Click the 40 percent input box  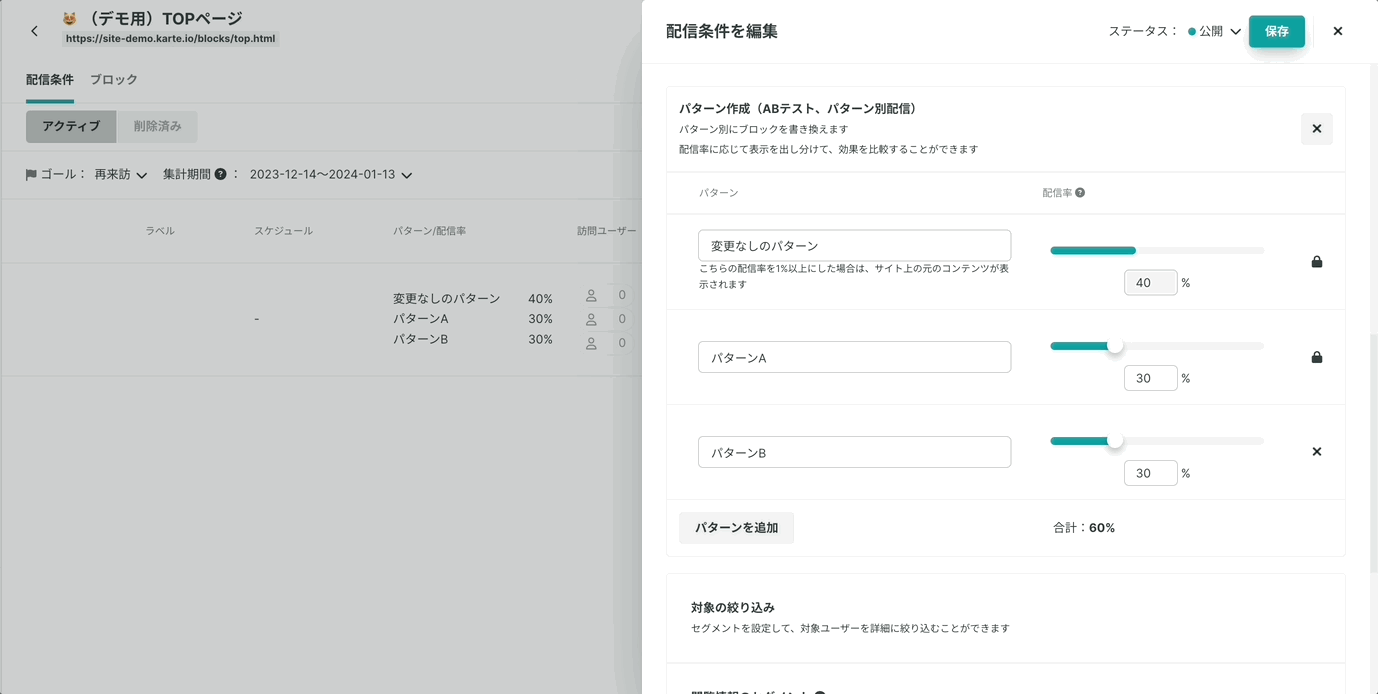point(1150,283)
